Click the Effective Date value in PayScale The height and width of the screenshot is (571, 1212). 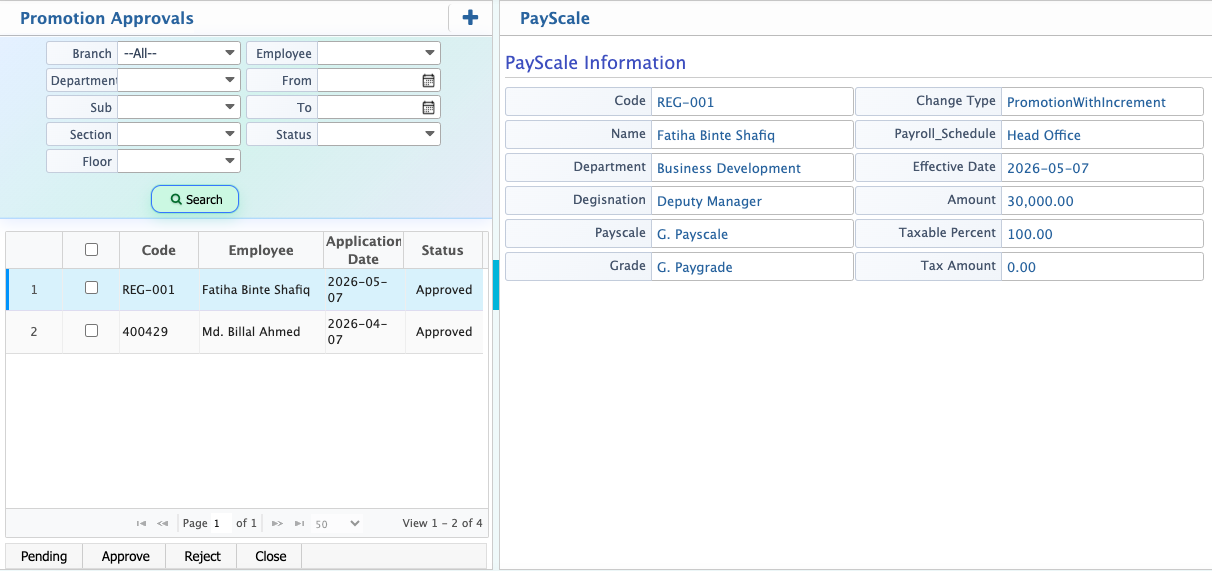tap(1047, 168)
